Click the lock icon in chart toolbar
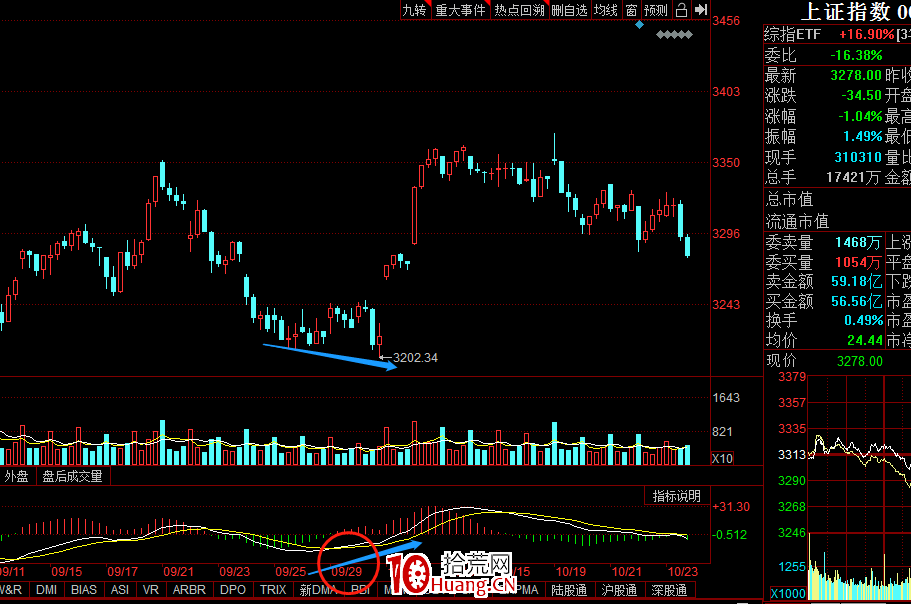 click(x=682, y=10)
